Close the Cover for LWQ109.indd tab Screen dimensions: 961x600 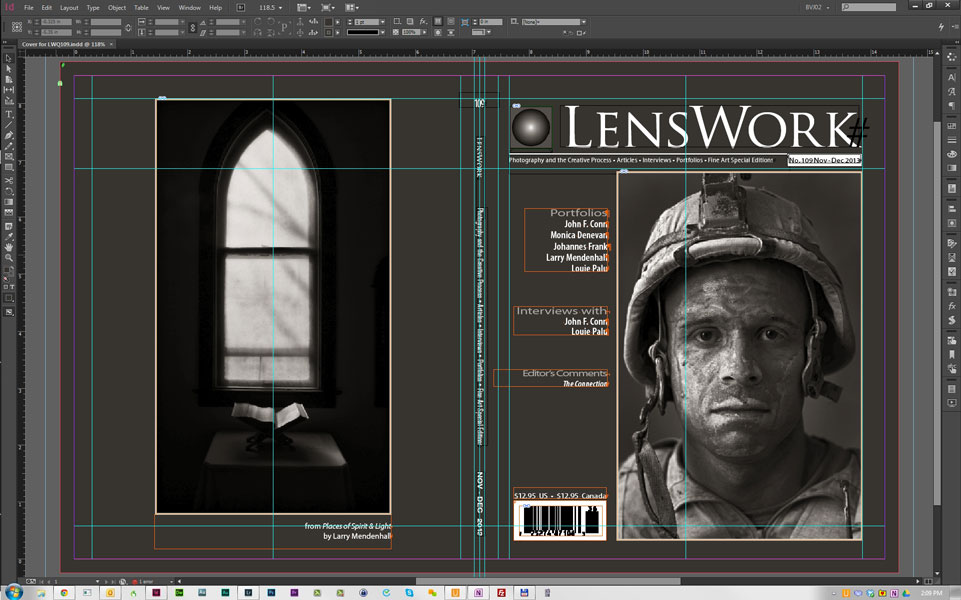coord(111,44)
